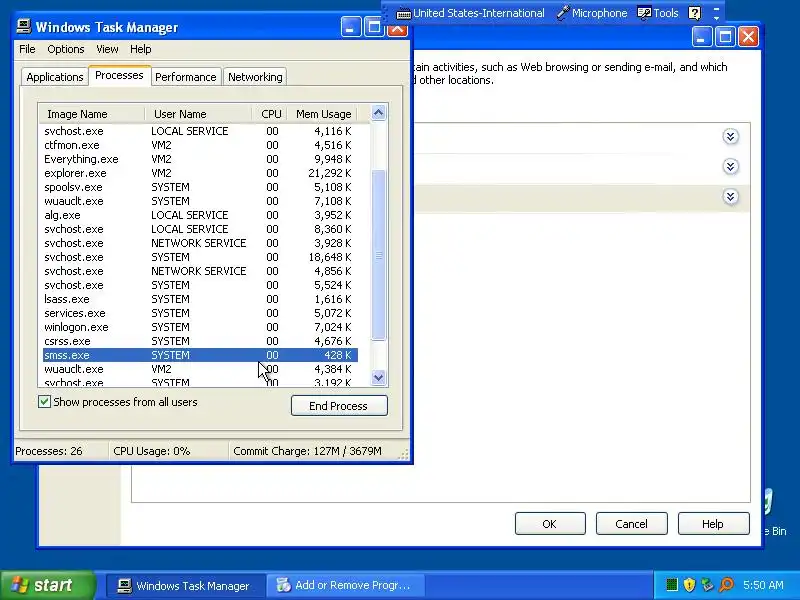Select the services.exe process row
This screenshot has width=800, height=600.
[200, 313]
